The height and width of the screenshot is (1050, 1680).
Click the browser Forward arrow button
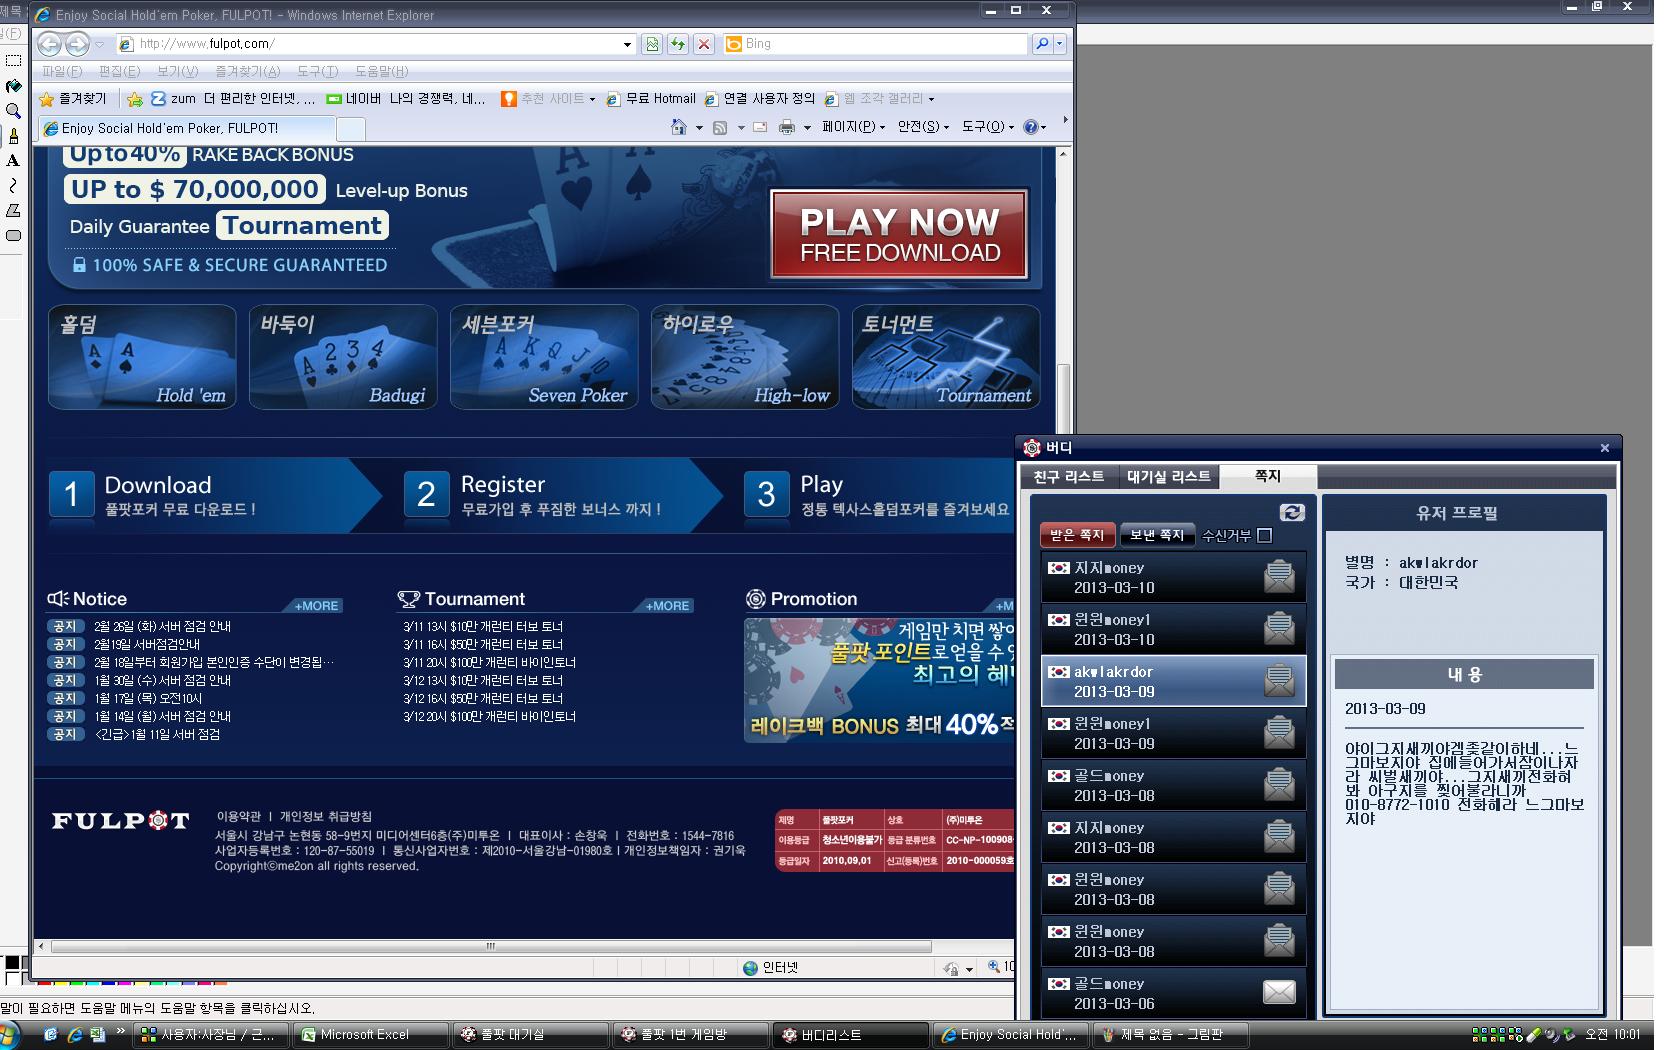[x=77, y=44]
